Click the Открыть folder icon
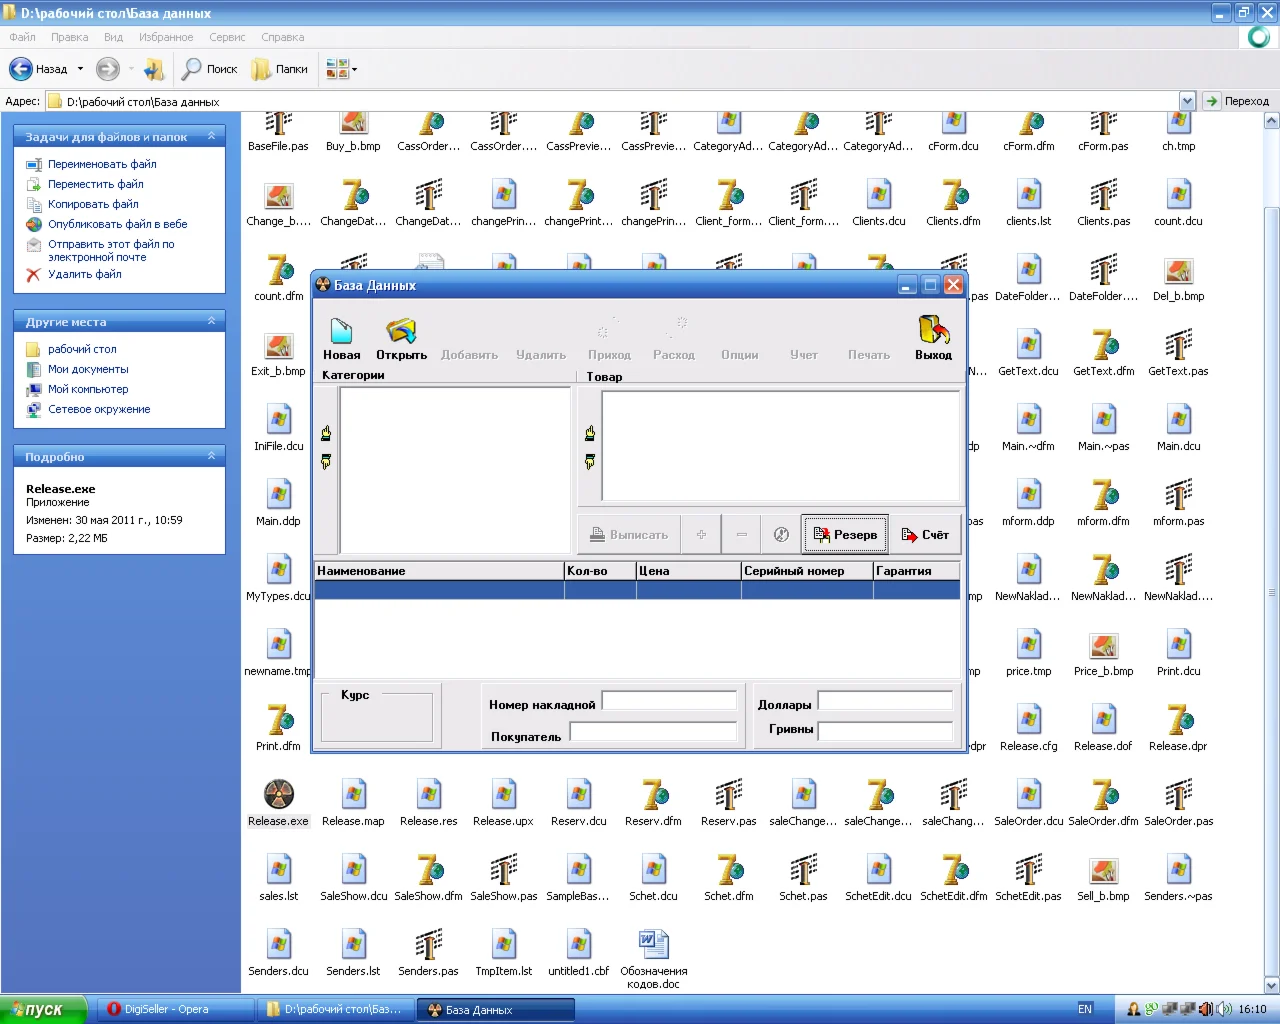 coord(401,331)
